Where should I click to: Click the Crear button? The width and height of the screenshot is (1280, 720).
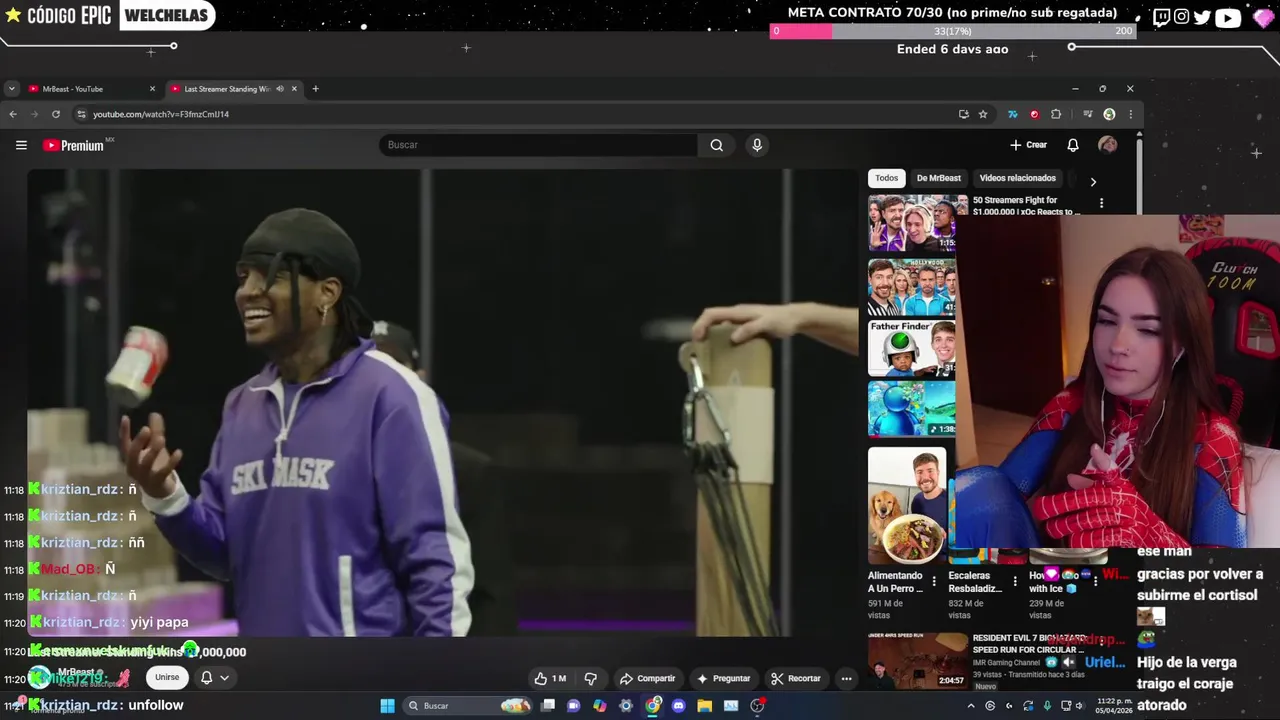(x=1028, y=145)
